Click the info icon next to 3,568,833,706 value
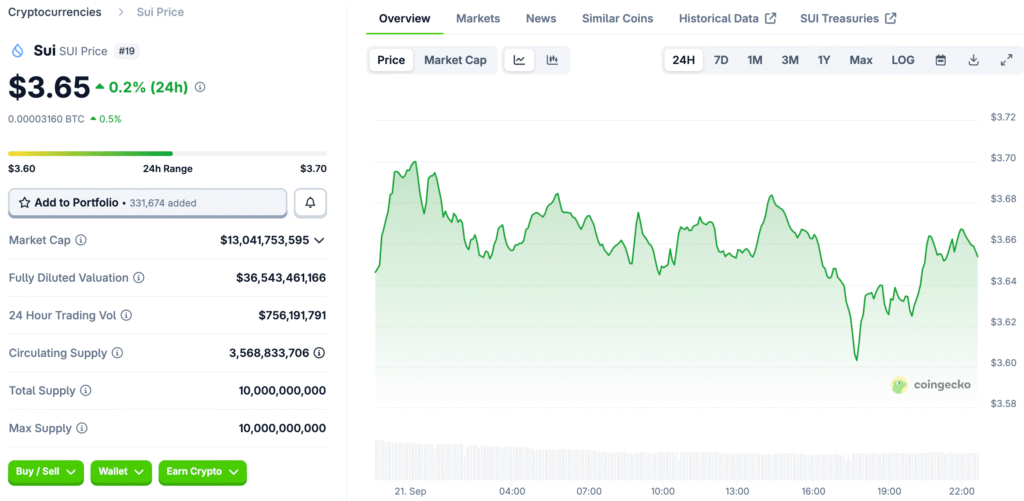Screen dimensions: 1024x501 click(319, 353)
